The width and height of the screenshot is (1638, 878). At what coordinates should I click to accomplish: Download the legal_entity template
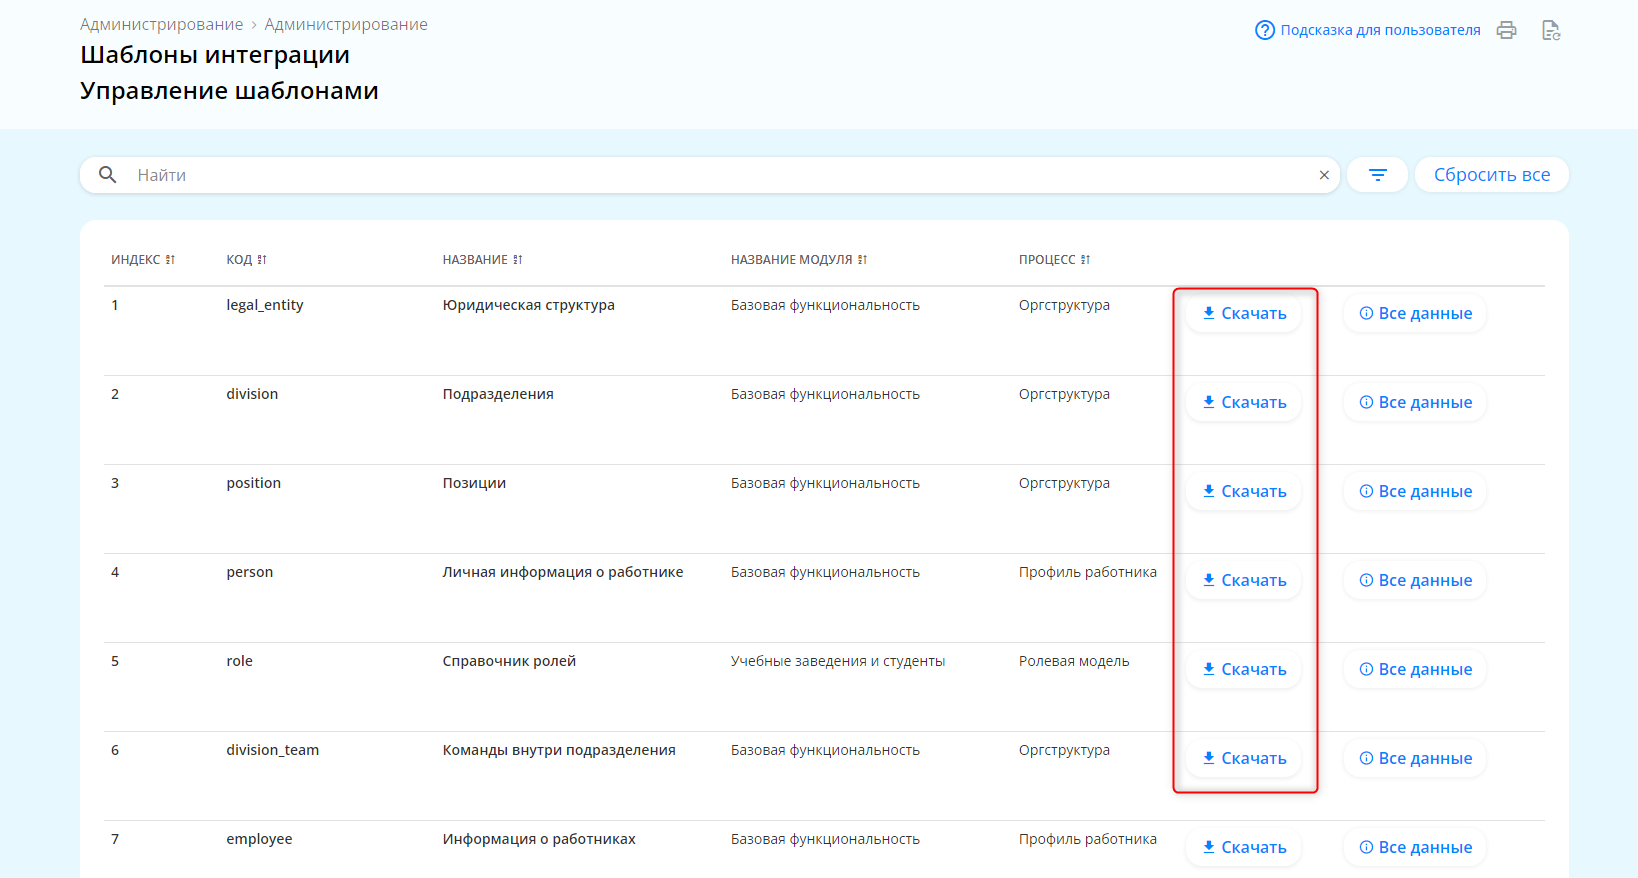point(1243,314)
